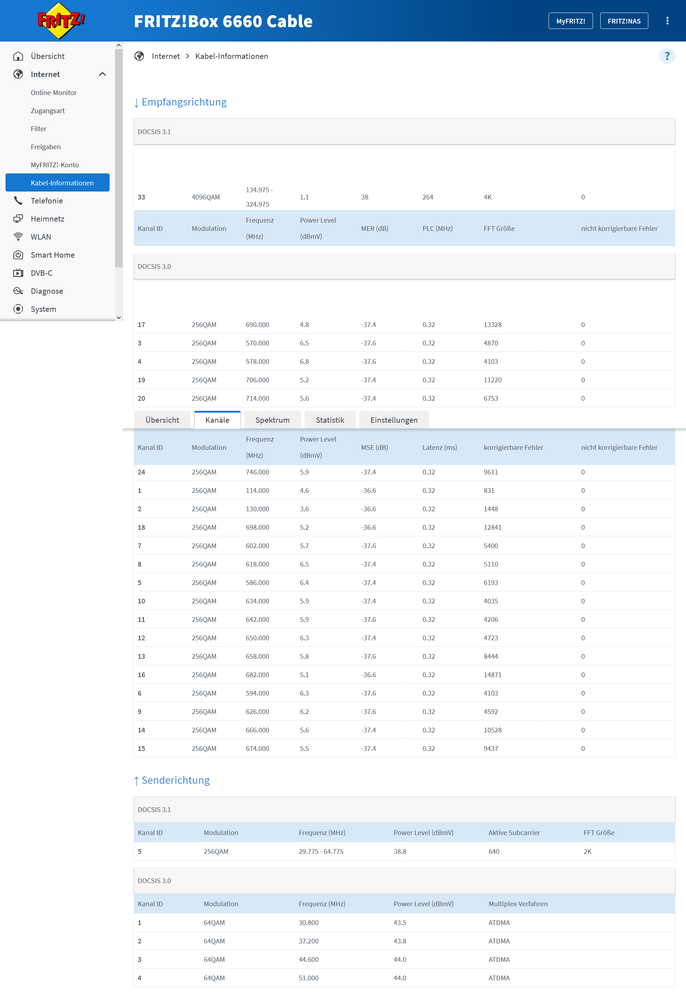This screenshot has width=686, height=998.
Task: Click the DVB-C icon
Action: pyautogui.click(x=18, y=273)
